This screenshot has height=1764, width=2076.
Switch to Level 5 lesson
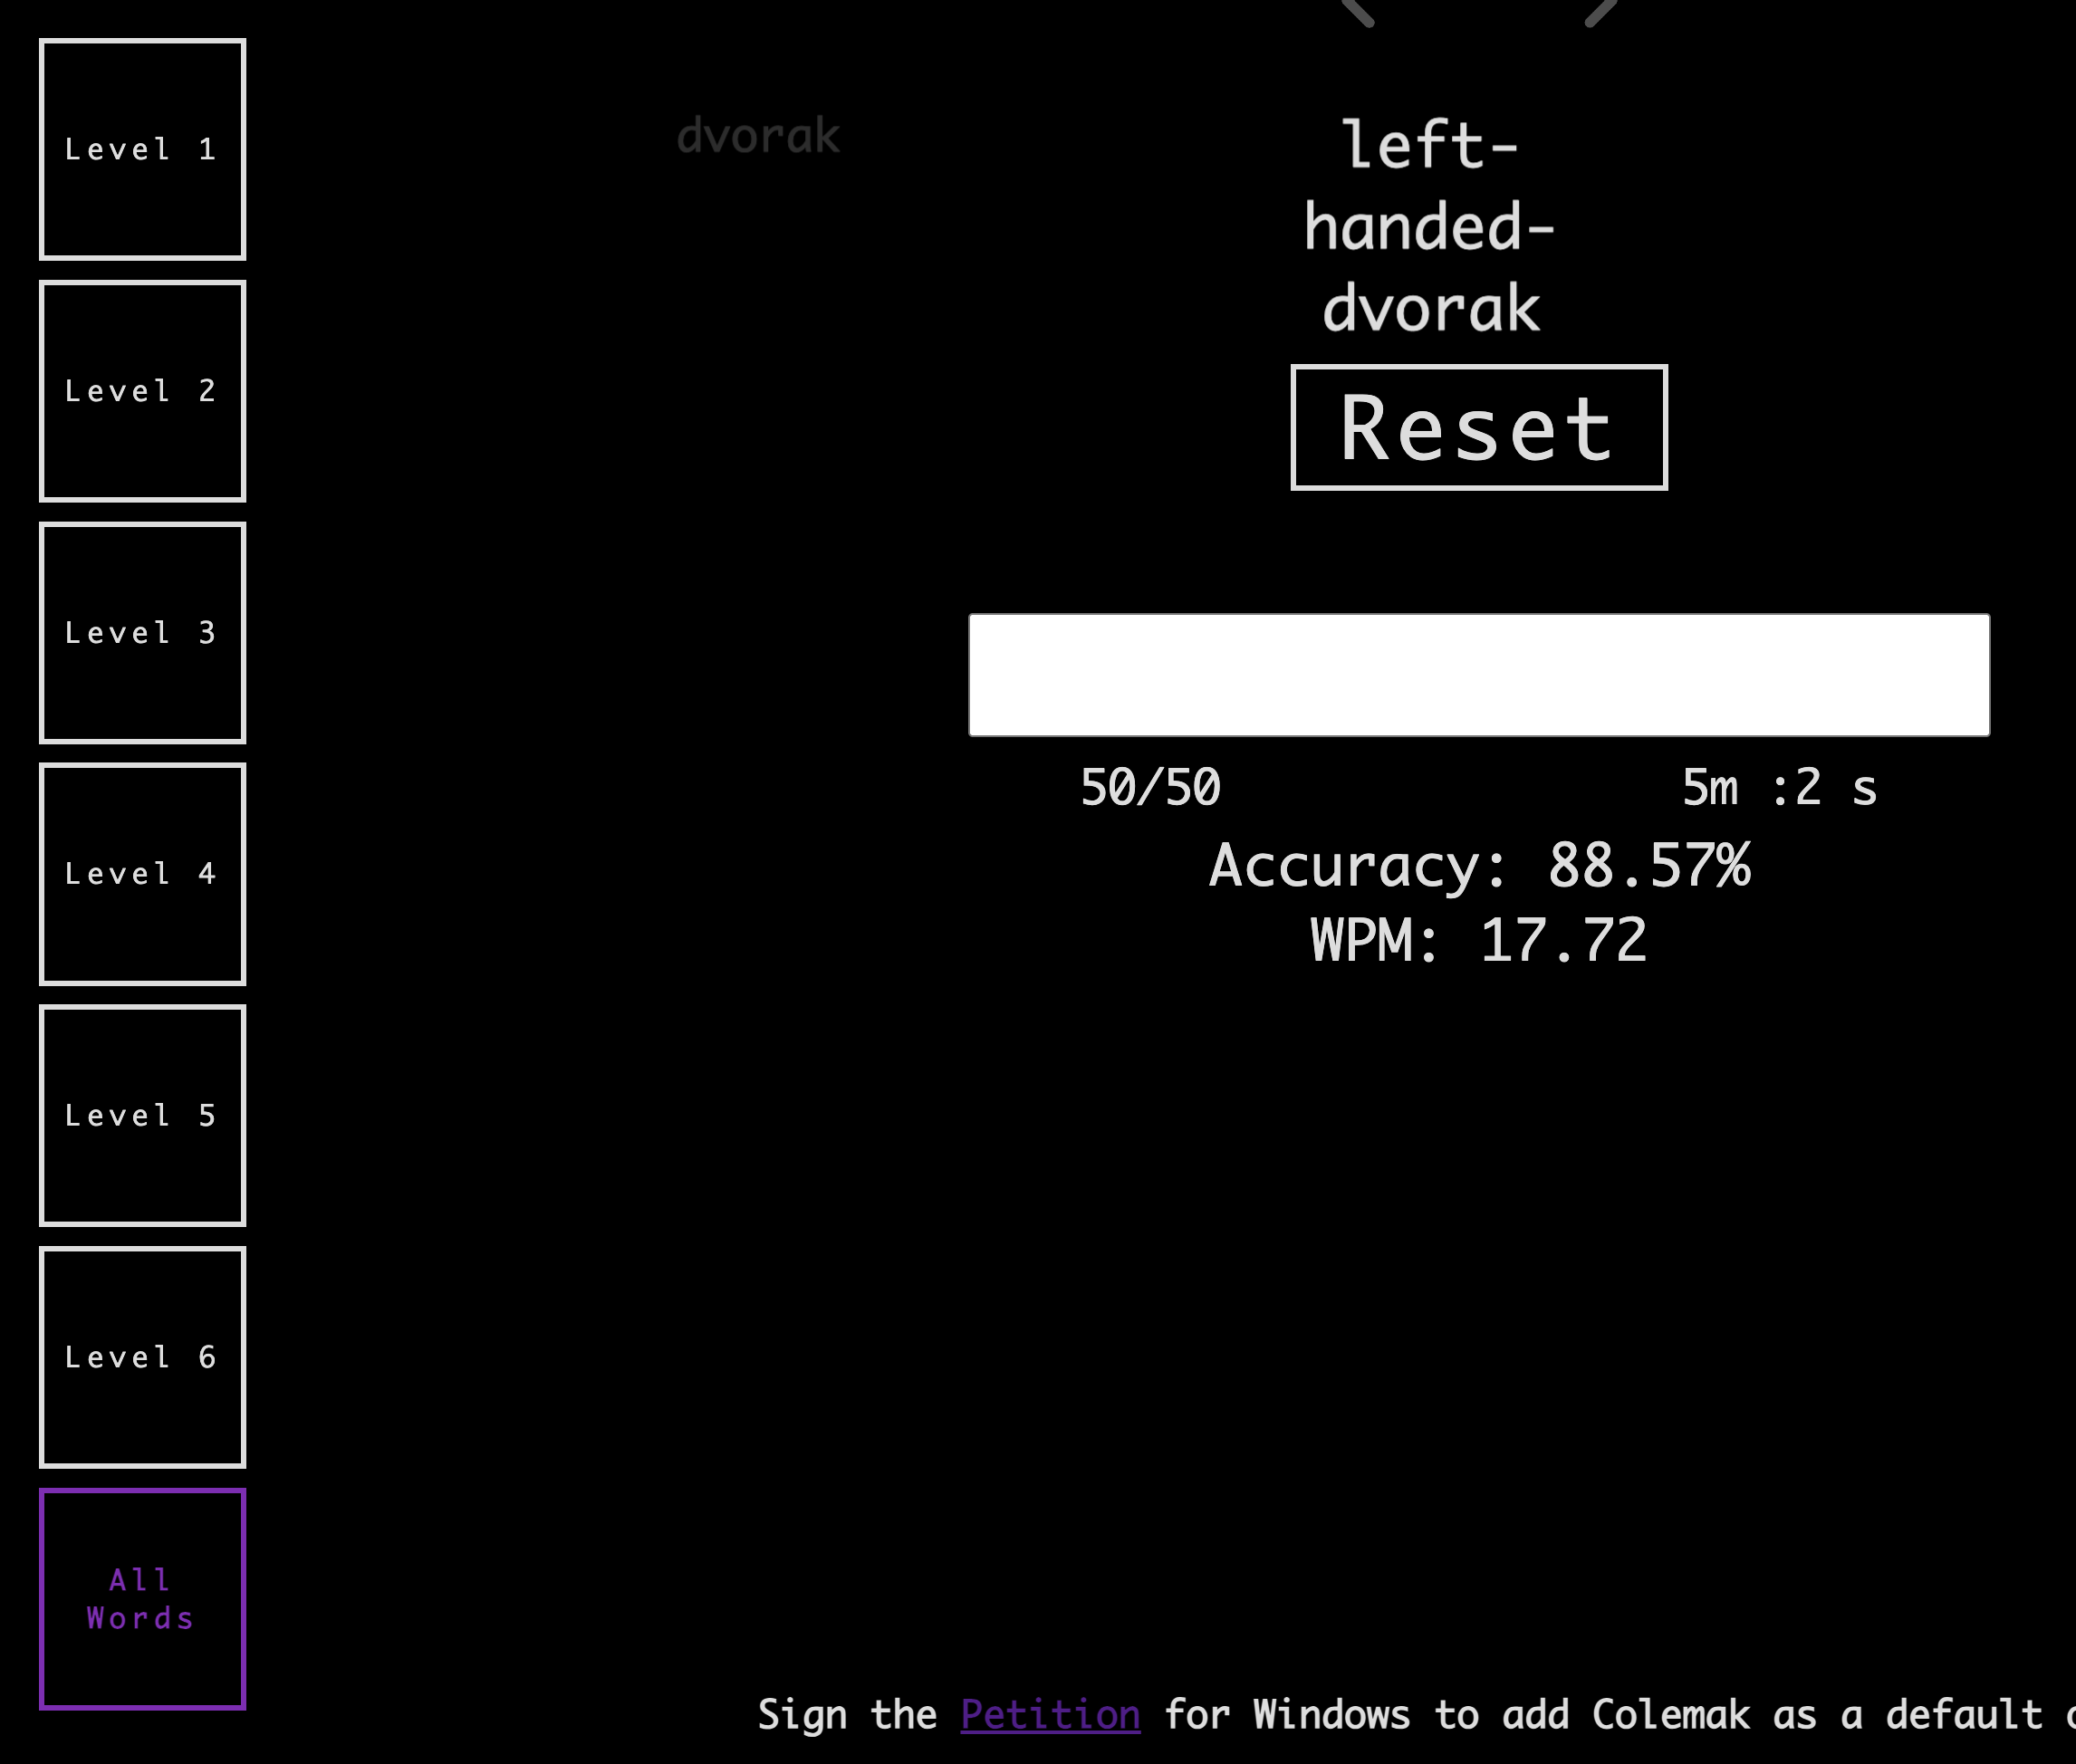(142, 1116)
